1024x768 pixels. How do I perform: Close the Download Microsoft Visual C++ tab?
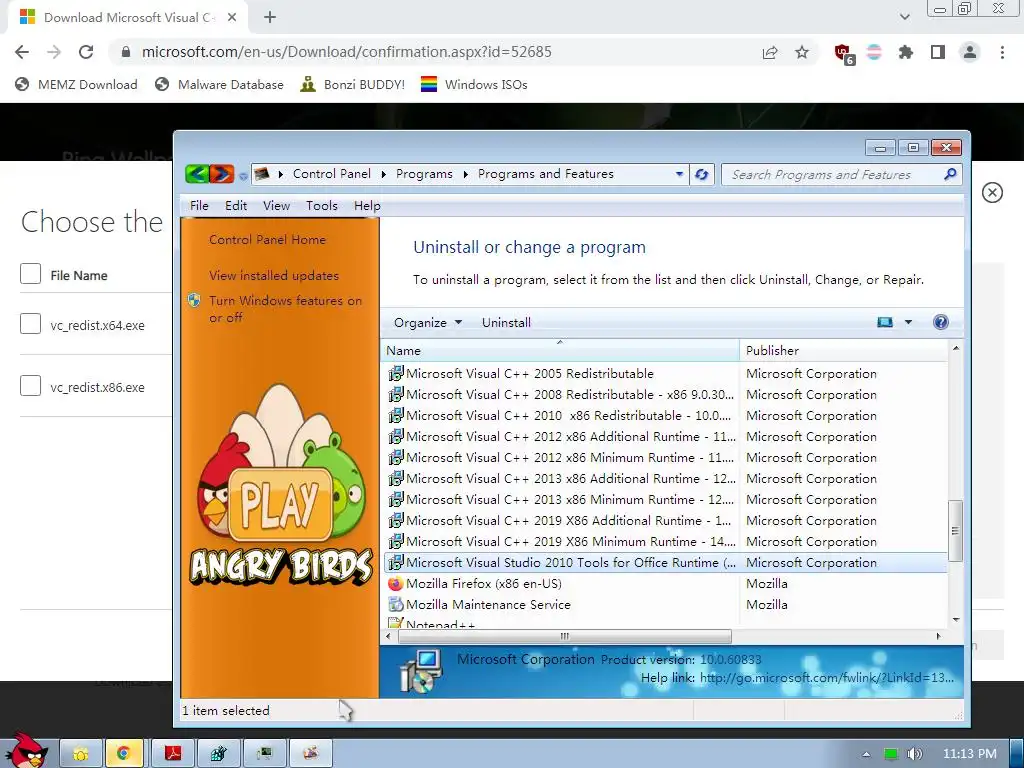pyautogui.click(x=232, y=18)
